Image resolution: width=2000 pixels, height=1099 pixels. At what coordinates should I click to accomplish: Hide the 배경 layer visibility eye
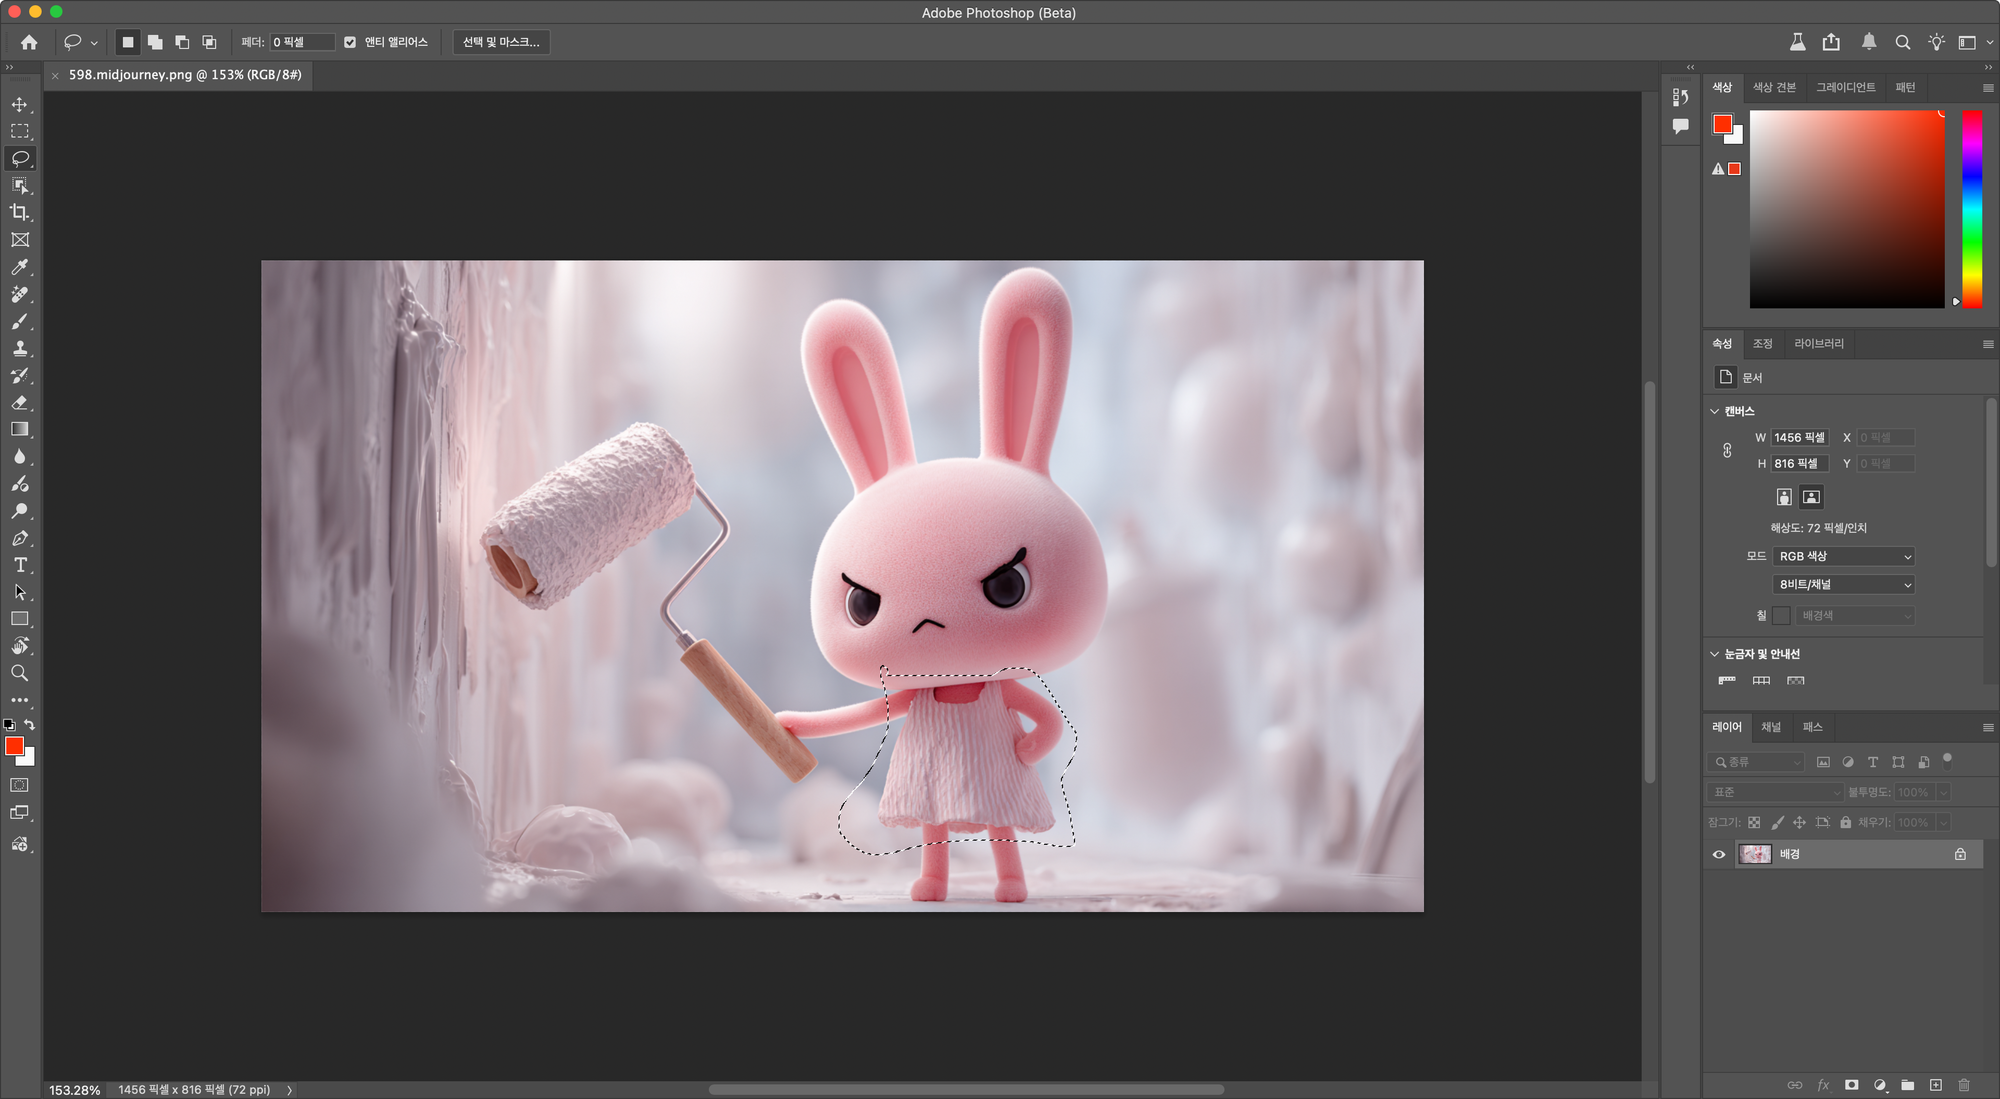(x=1719, y=854)
